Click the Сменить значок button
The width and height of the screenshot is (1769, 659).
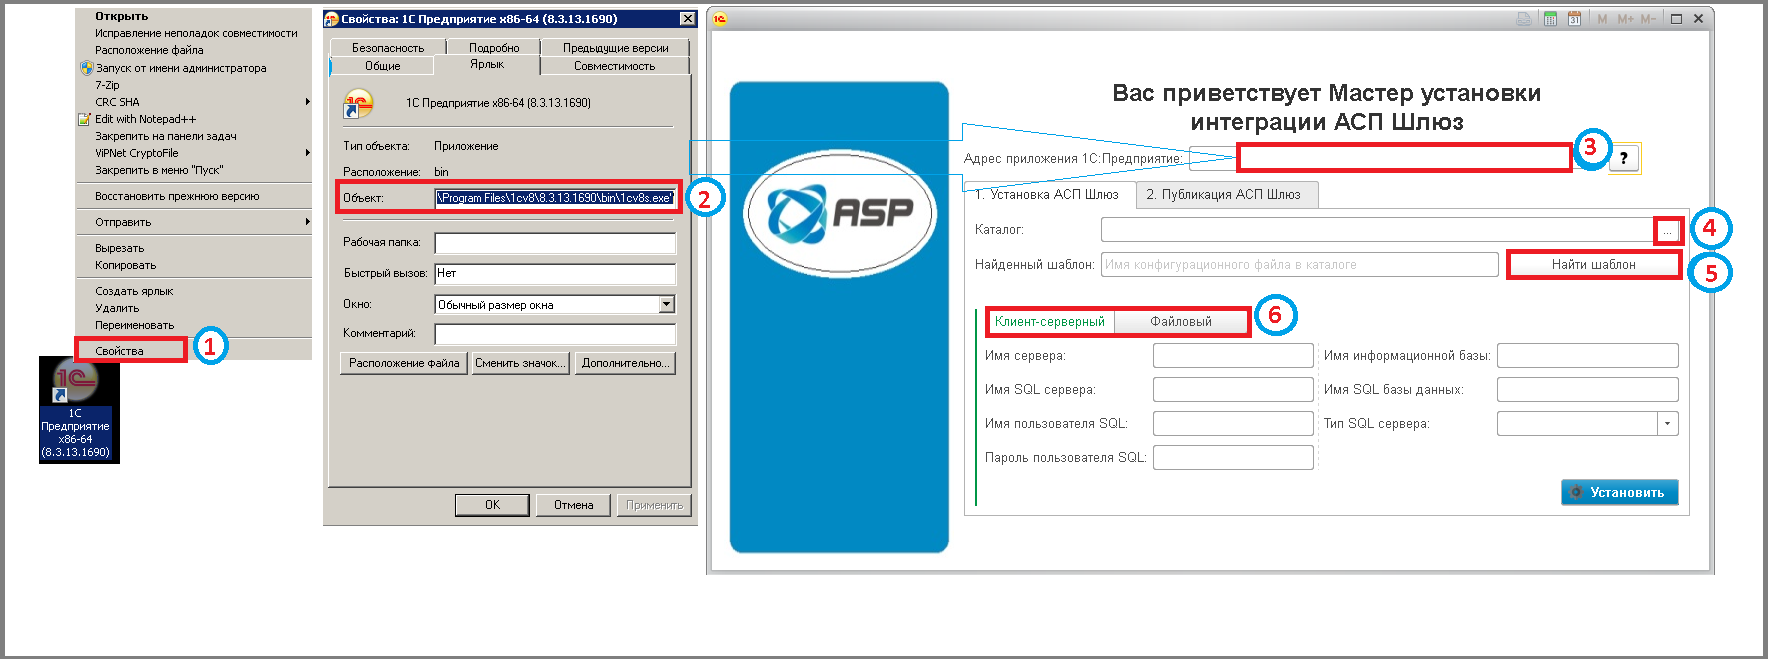coord(520,363)
